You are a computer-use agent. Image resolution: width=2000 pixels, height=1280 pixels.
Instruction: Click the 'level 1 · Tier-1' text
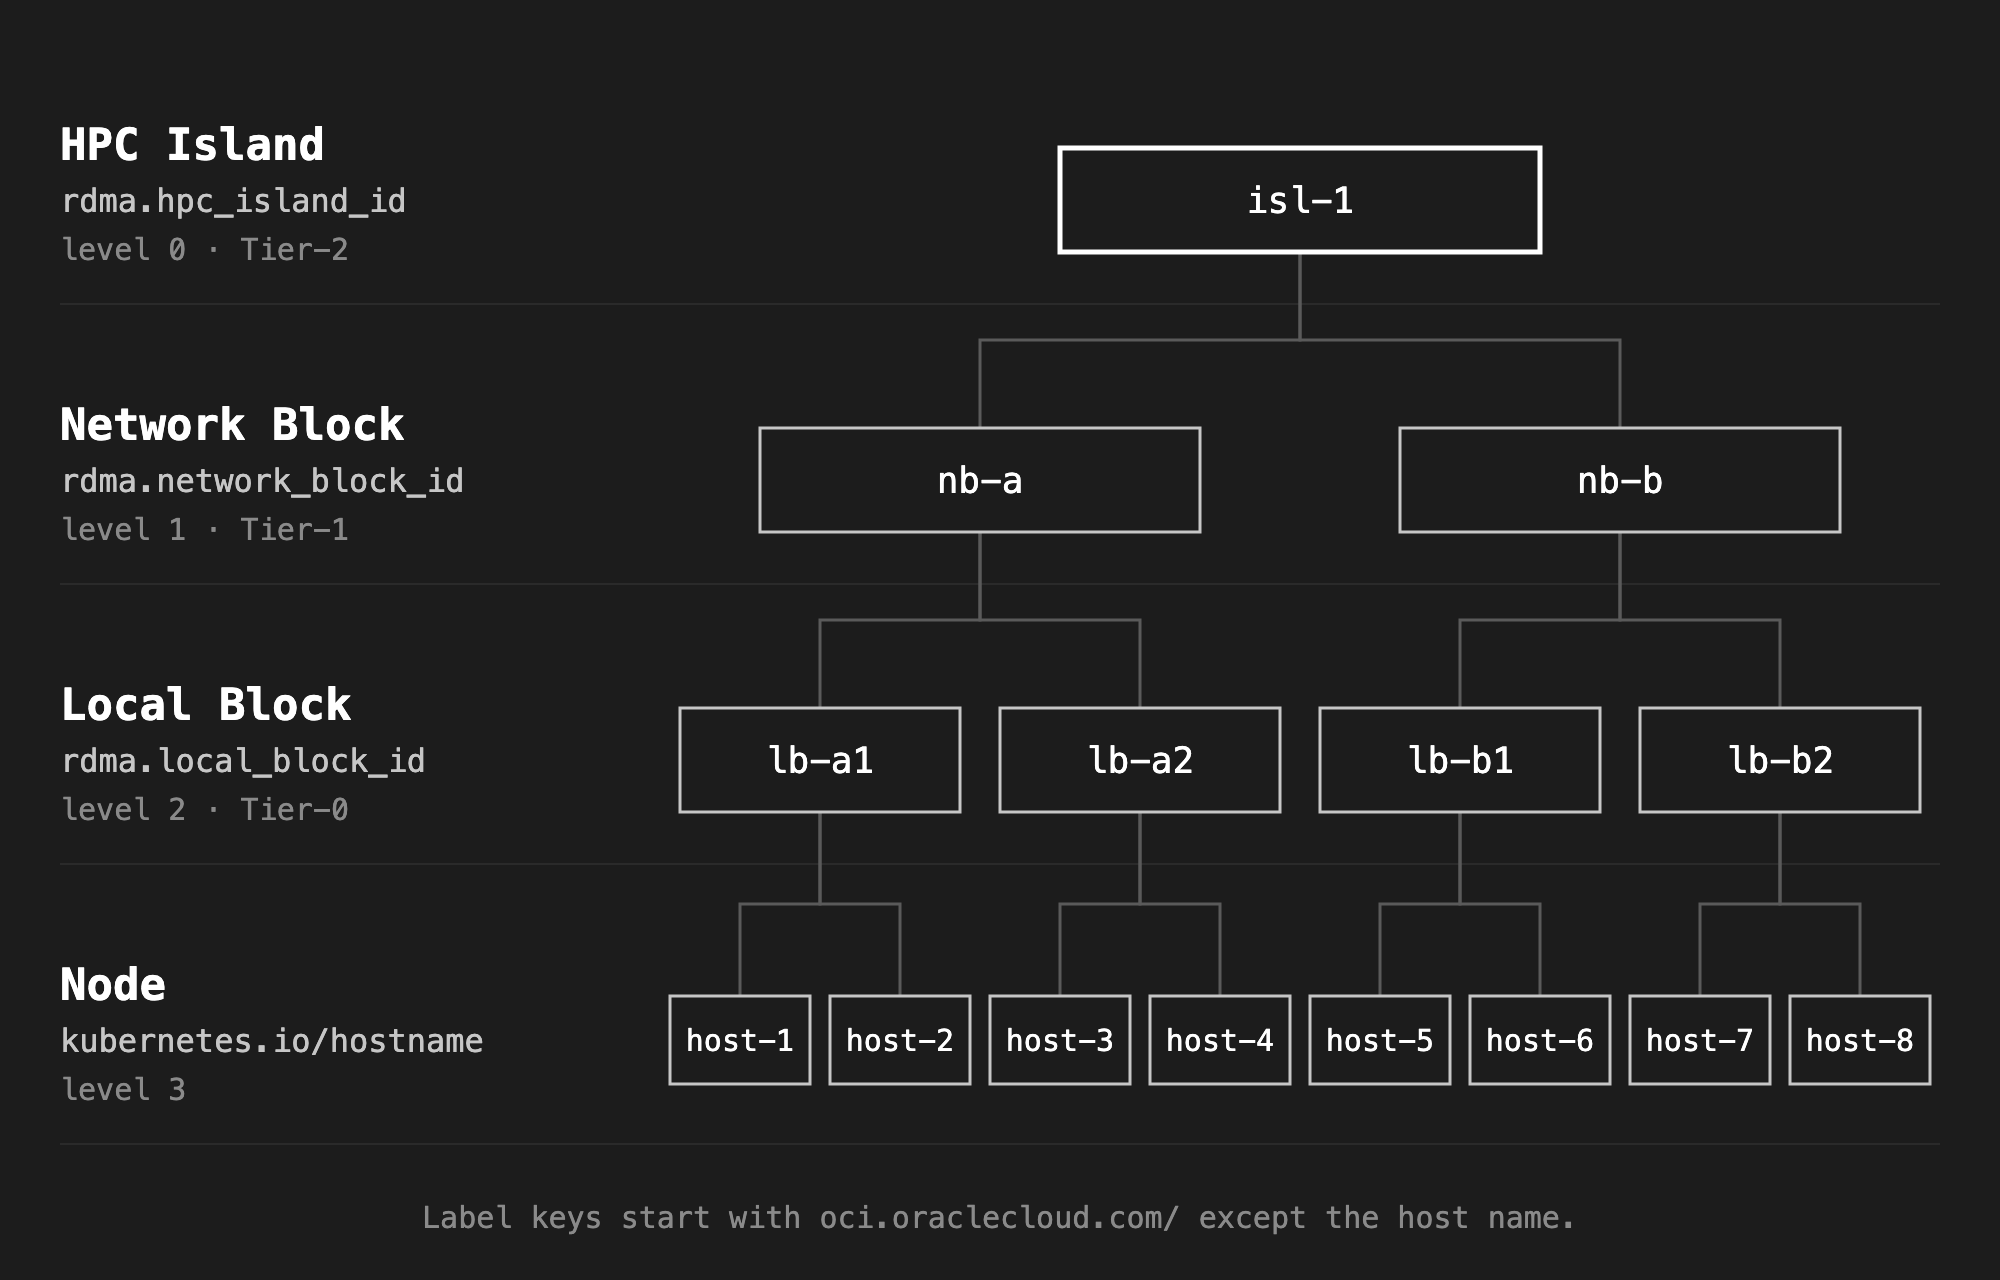coord(205,529)
